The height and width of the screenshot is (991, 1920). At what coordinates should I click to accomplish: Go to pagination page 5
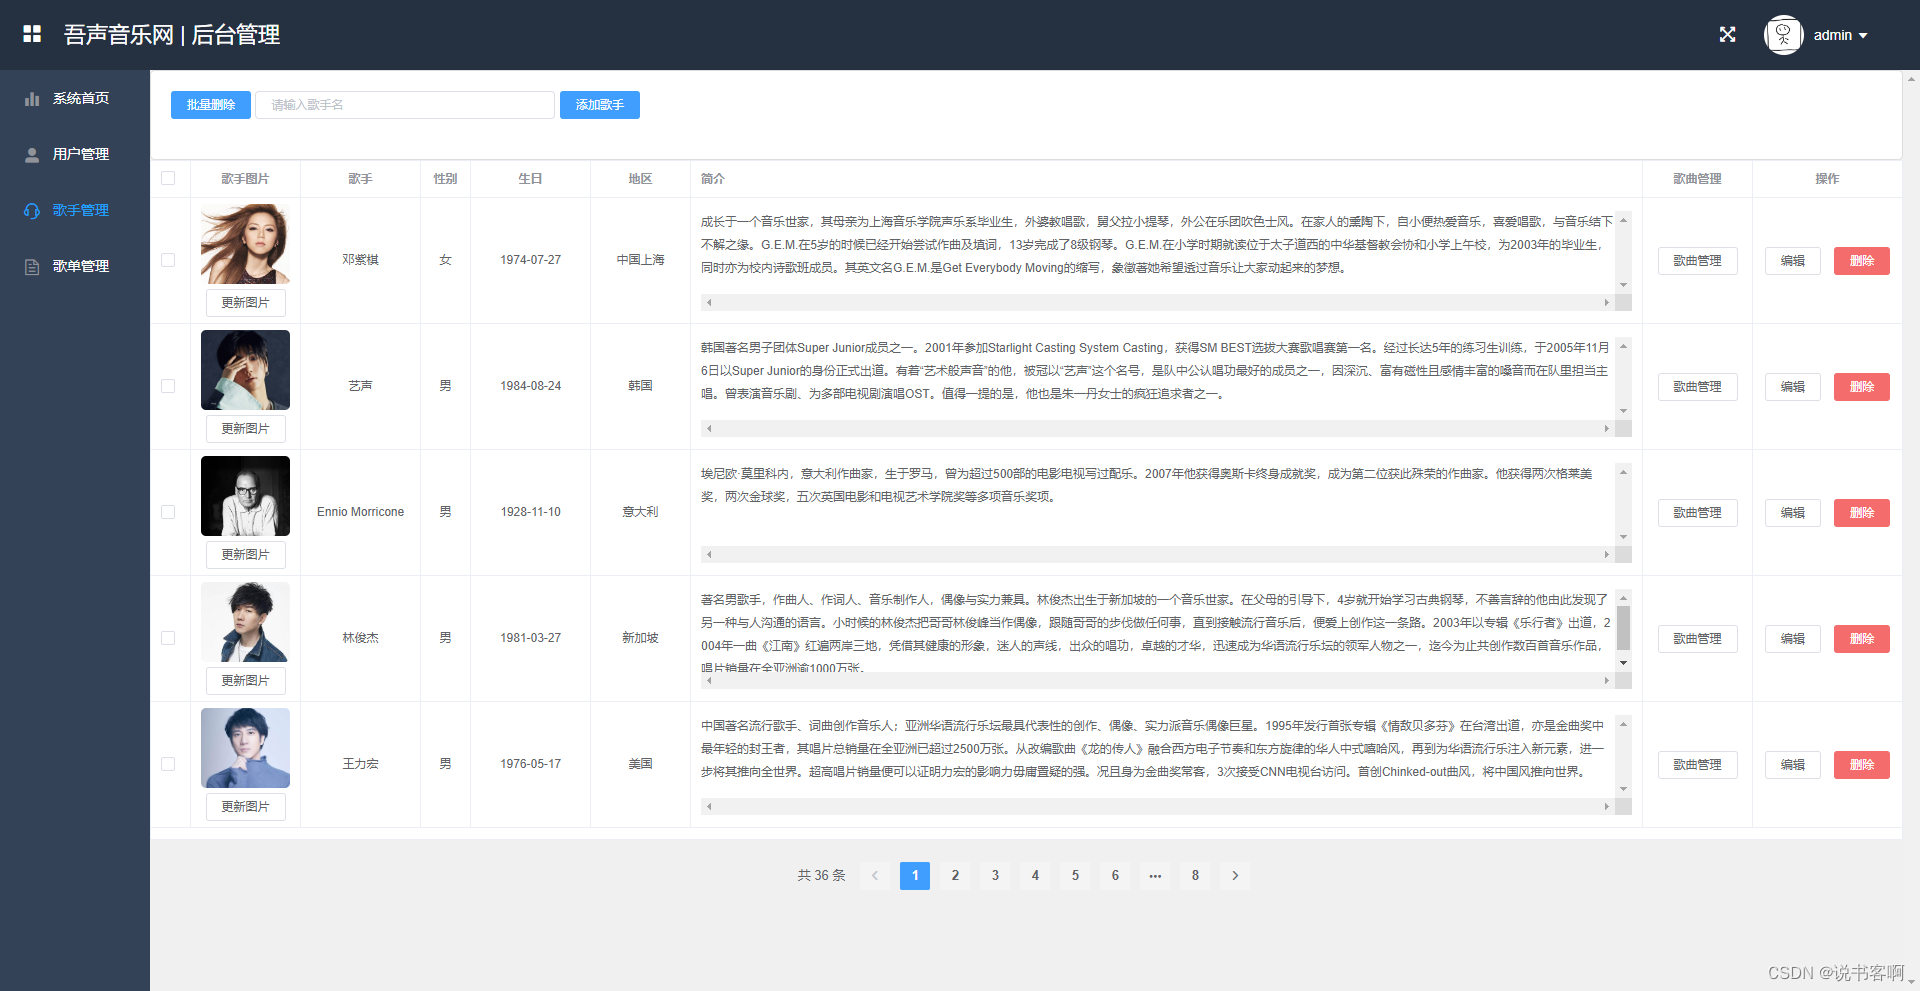(x=1075, y=876)
